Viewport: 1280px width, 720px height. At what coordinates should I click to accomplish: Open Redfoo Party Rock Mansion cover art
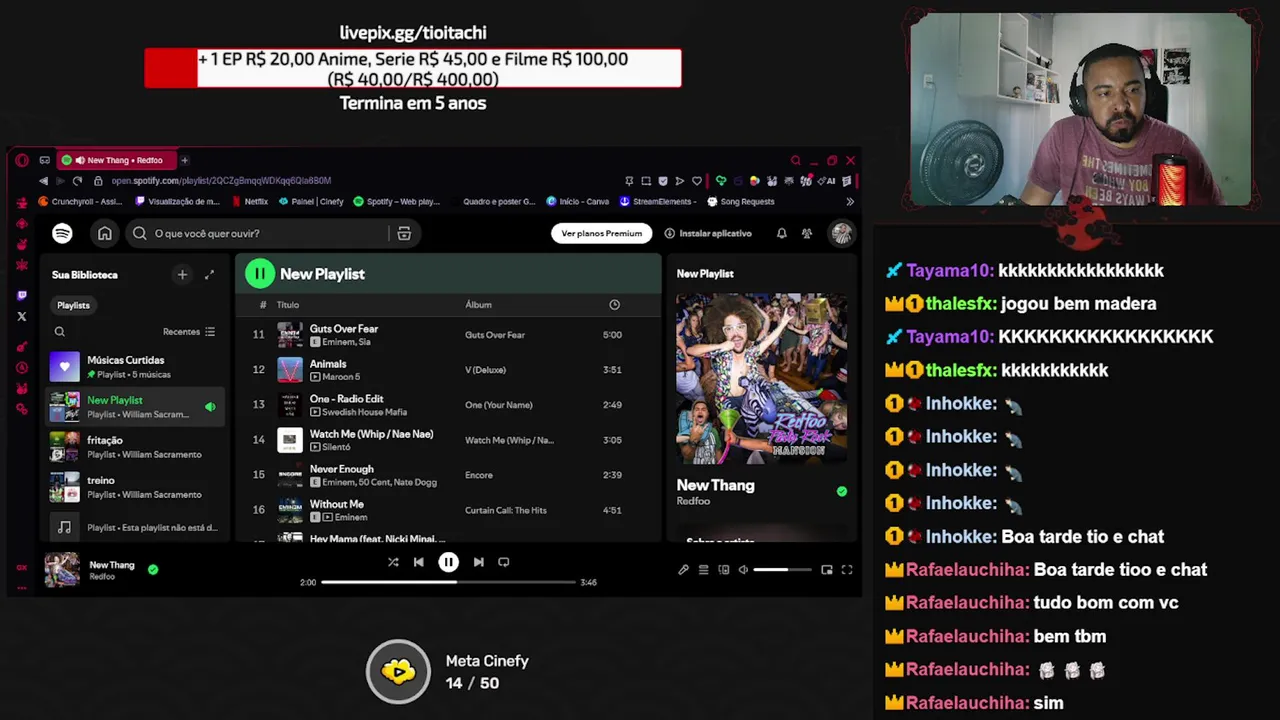tap(762, 379)
